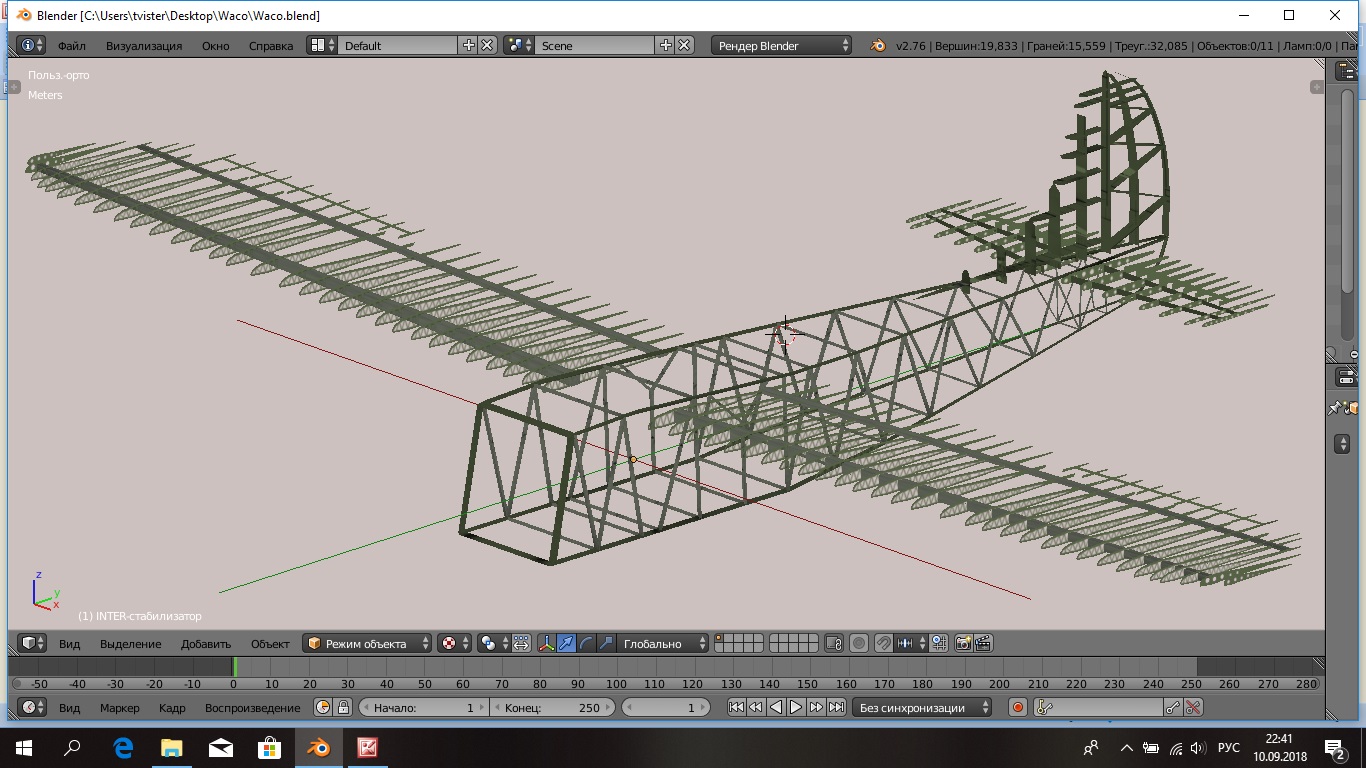
Task: Click the OpenGL render image camera icon
Action: click(x=964, y=643)
